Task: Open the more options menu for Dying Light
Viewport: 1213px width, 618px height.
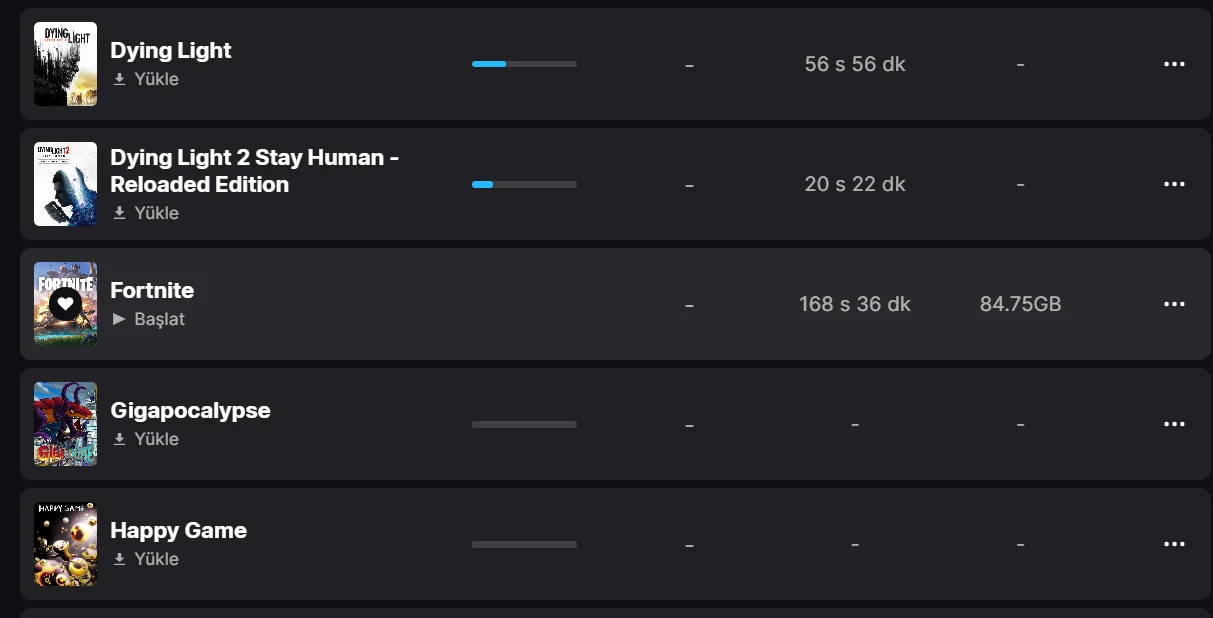Action: click(x=1174, y=64)
